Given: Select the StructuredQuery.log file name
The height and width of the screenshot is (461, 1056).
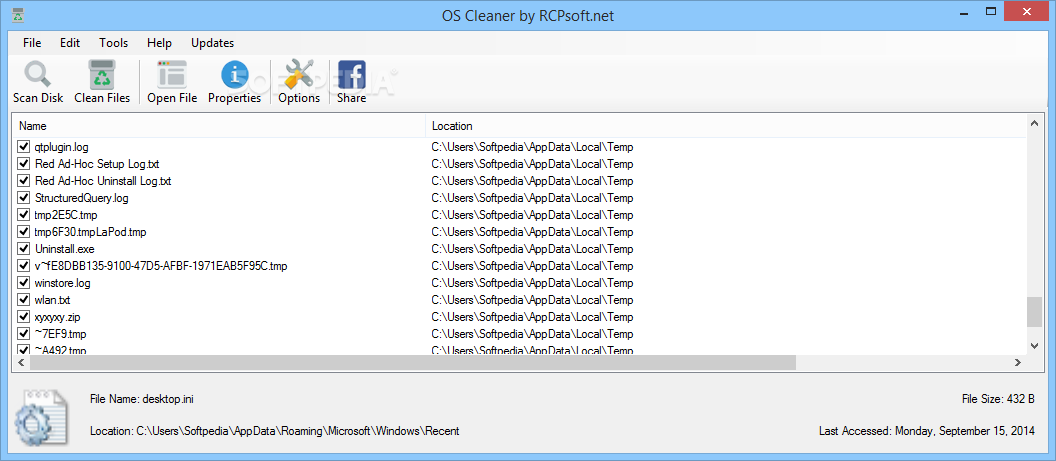Looking at the screenshot, I should tap(81, 198).
